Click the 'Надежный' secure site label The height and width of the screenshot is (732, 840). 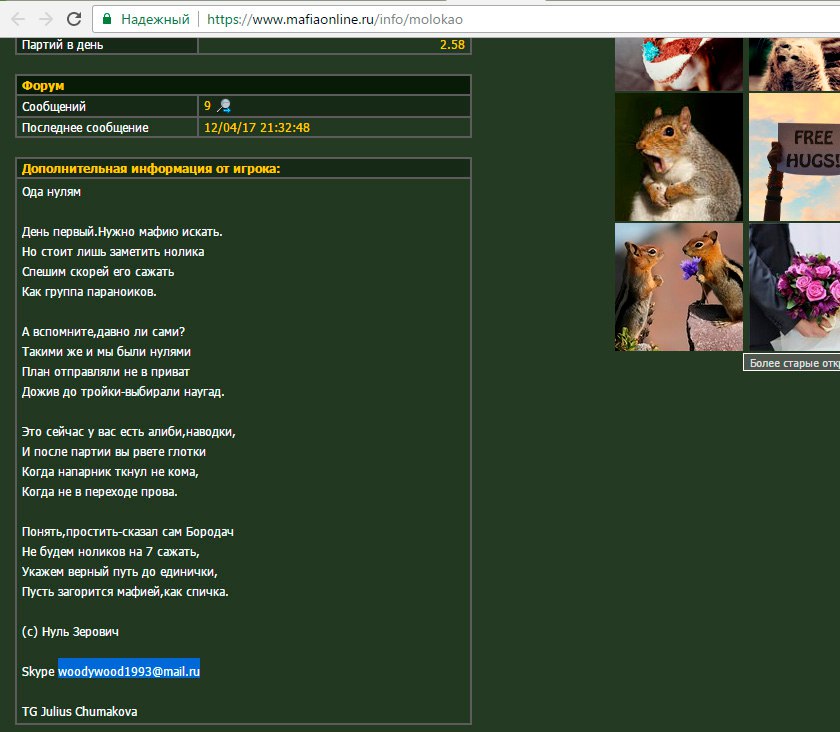coord(154,19)
